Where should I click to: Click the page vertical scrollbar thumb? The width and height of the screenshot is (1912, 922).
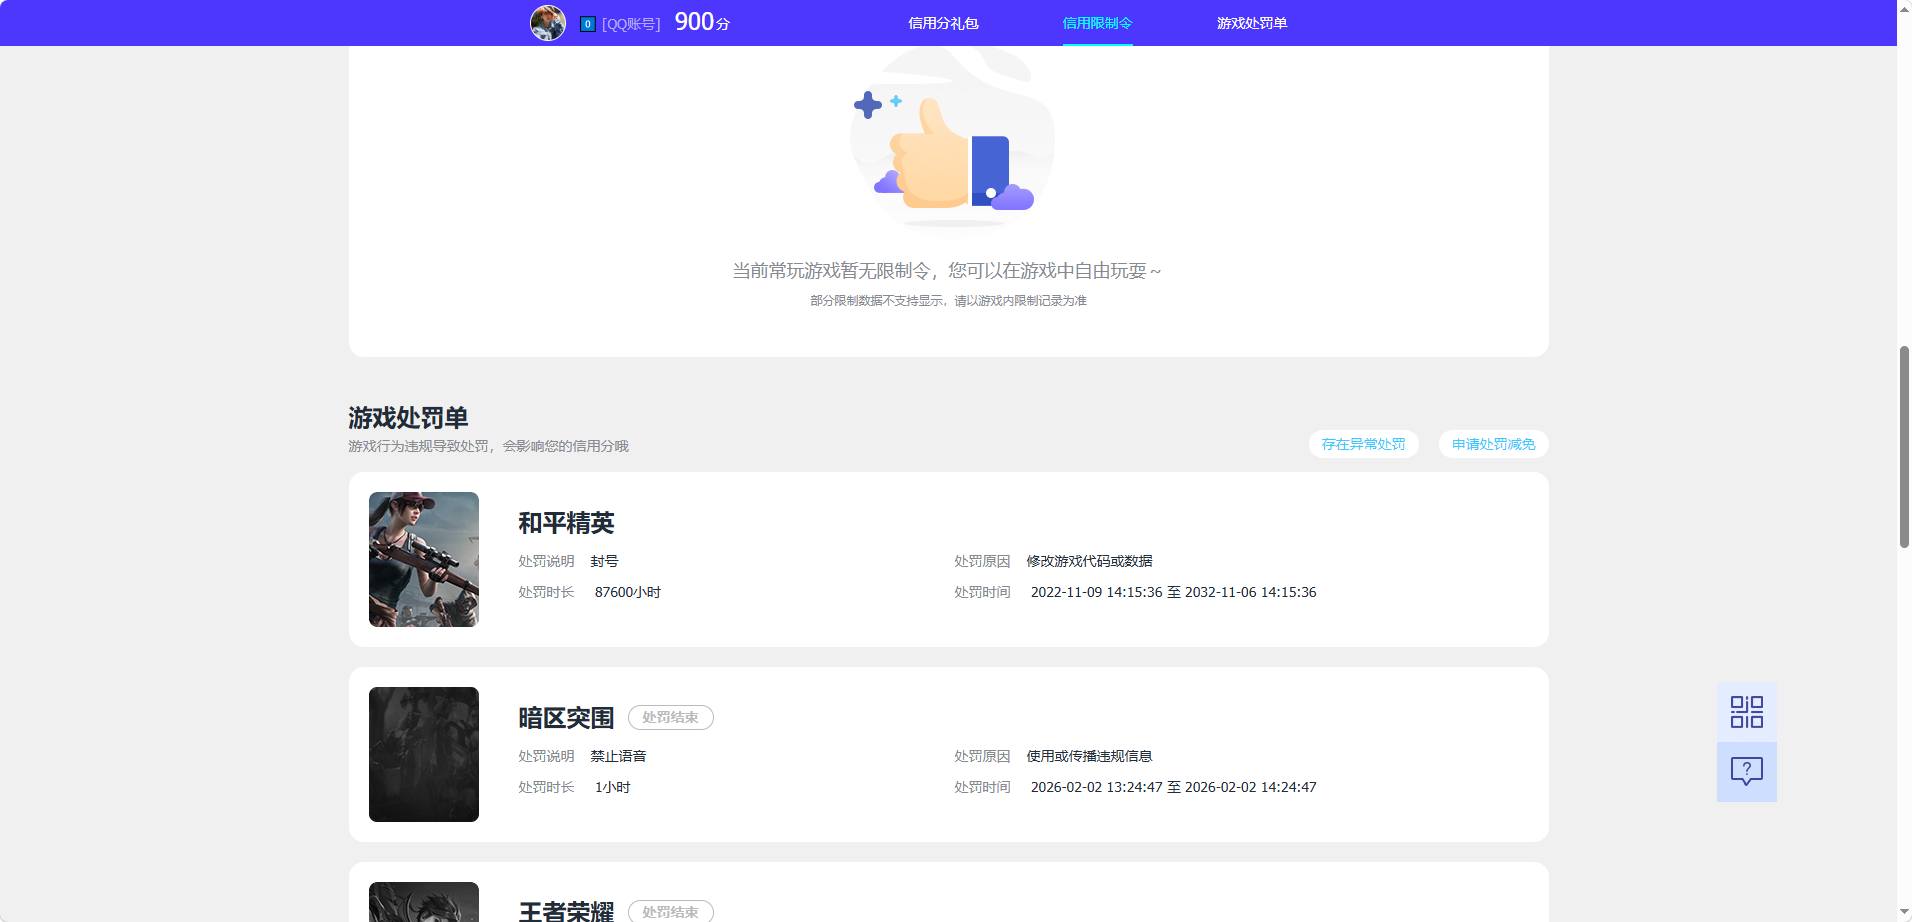coord(1904,447)
